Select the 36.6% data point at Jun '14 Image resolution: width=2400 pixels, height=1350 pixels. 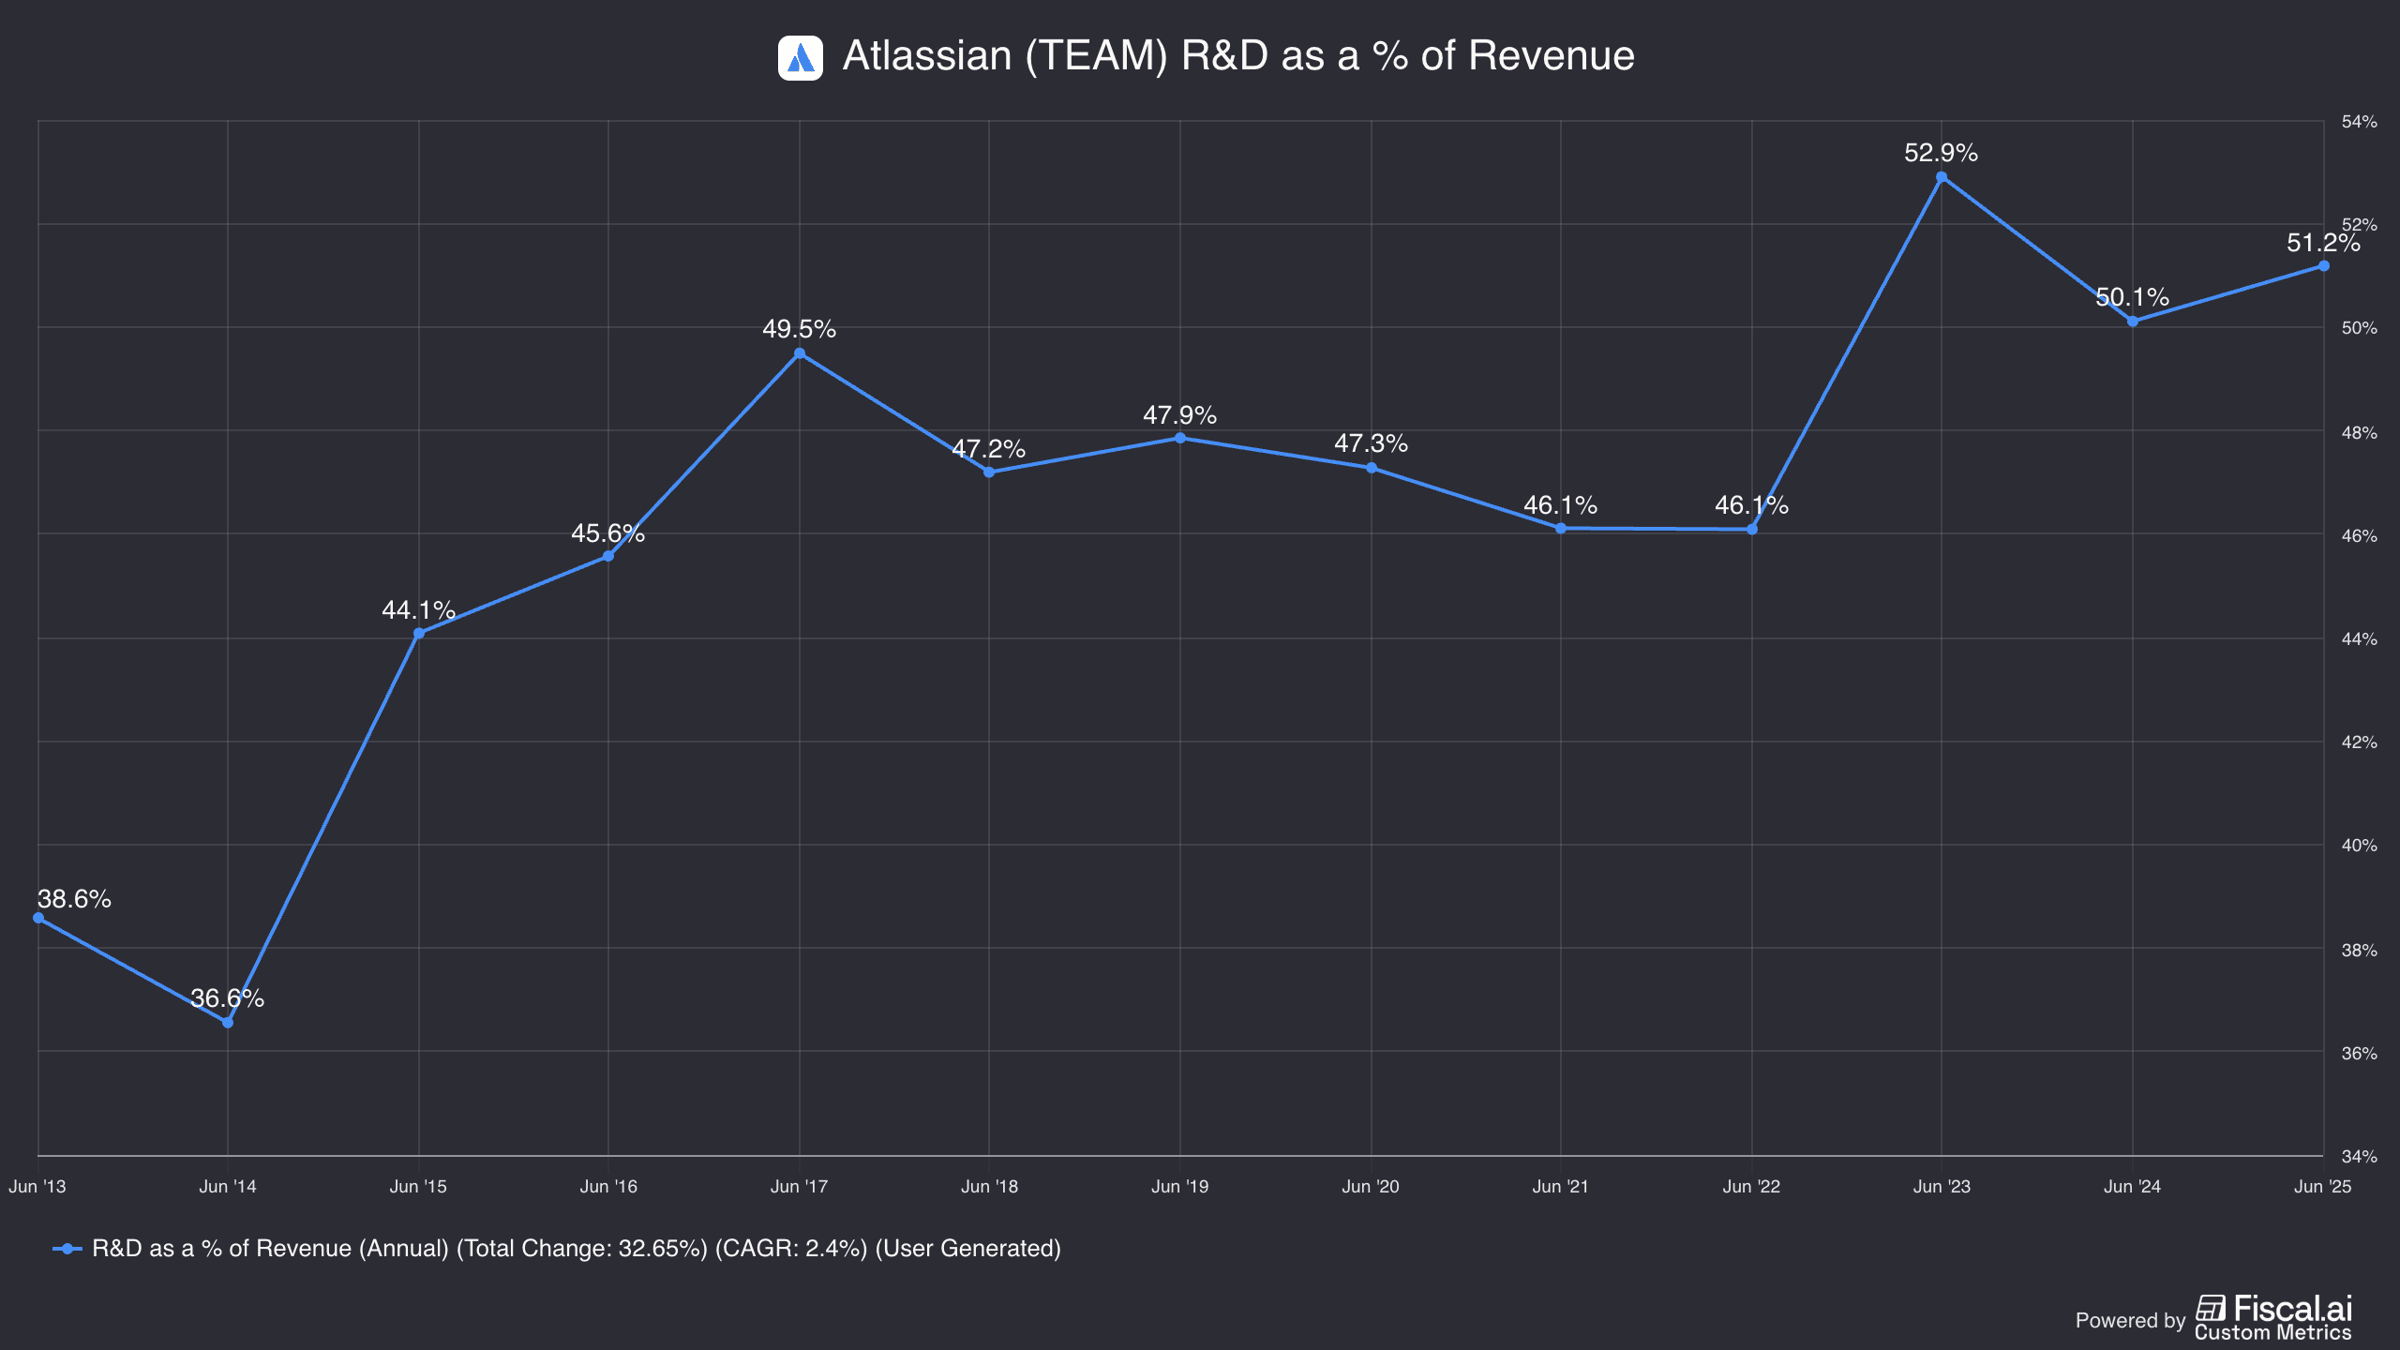pyautogui.click(x=228, y=1022)
